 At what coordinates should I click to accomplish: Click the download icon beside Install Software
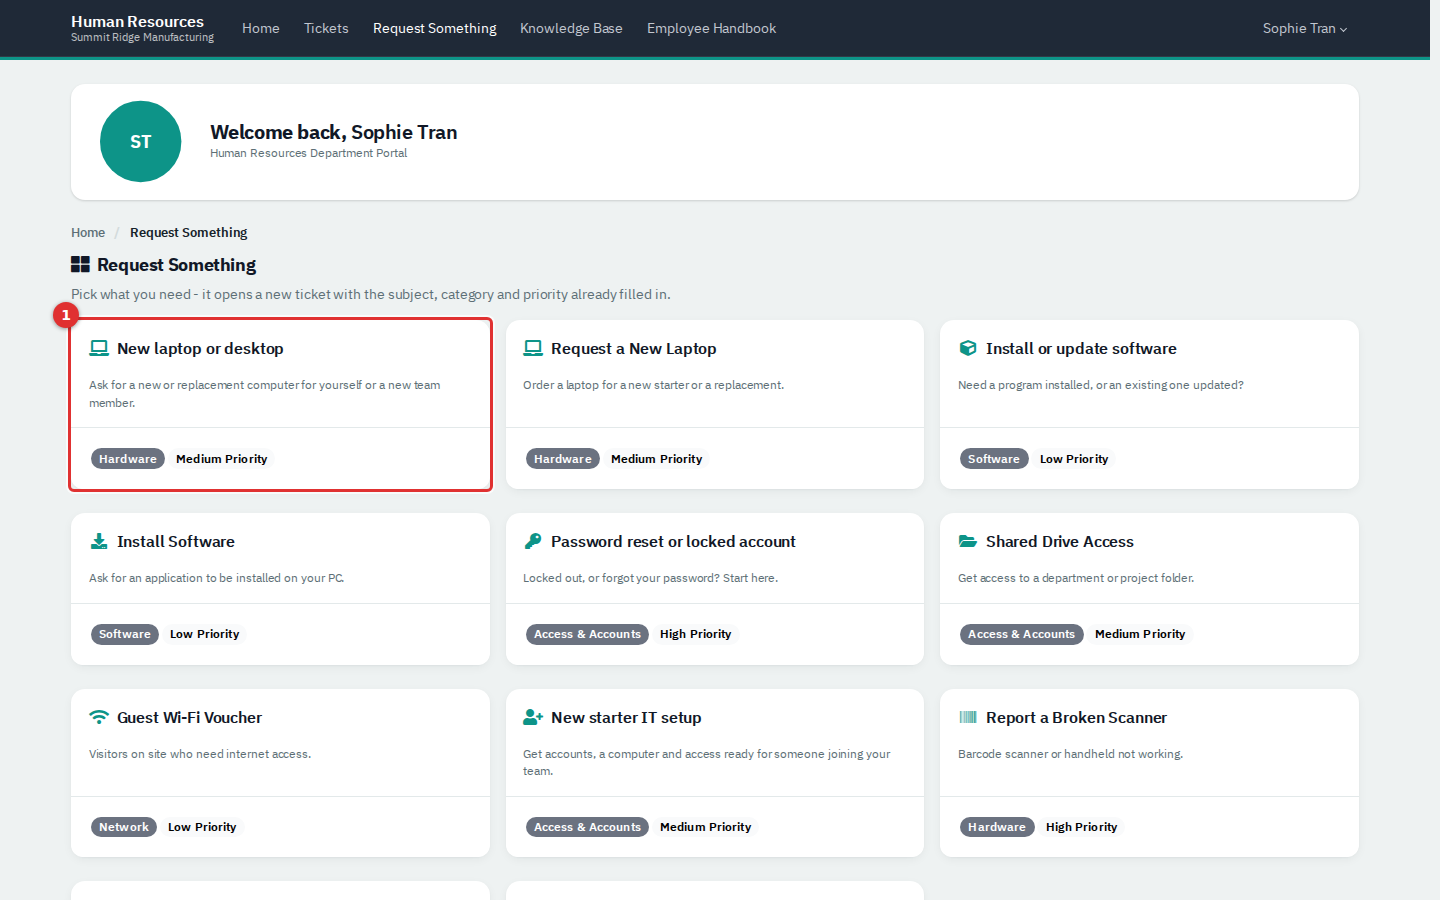click(99, 541)
